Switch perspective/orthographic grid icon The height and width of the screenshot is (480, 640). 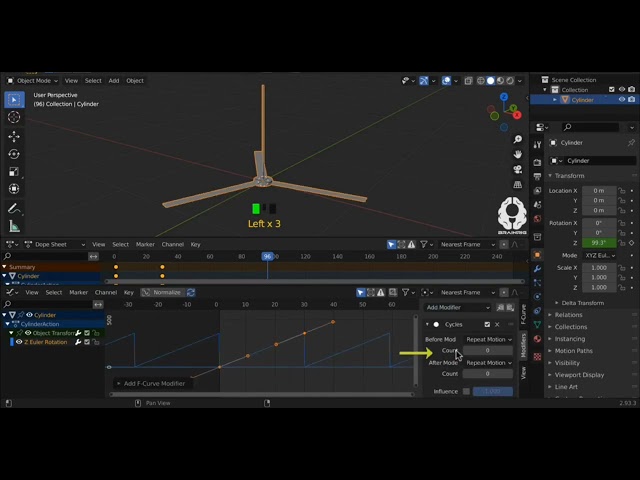click(x=518, y=184)
